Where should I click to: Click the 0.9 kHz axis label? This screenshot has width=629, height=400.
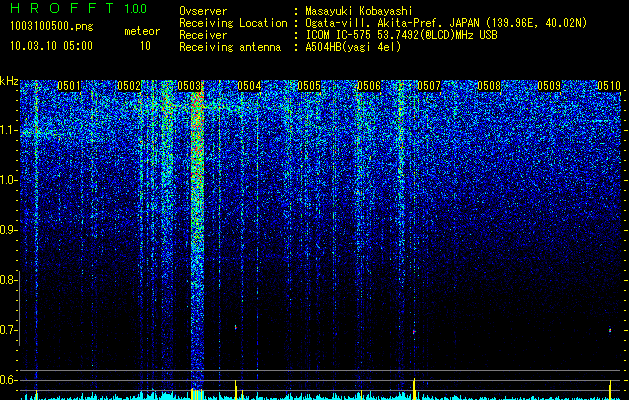click(8, 230)
